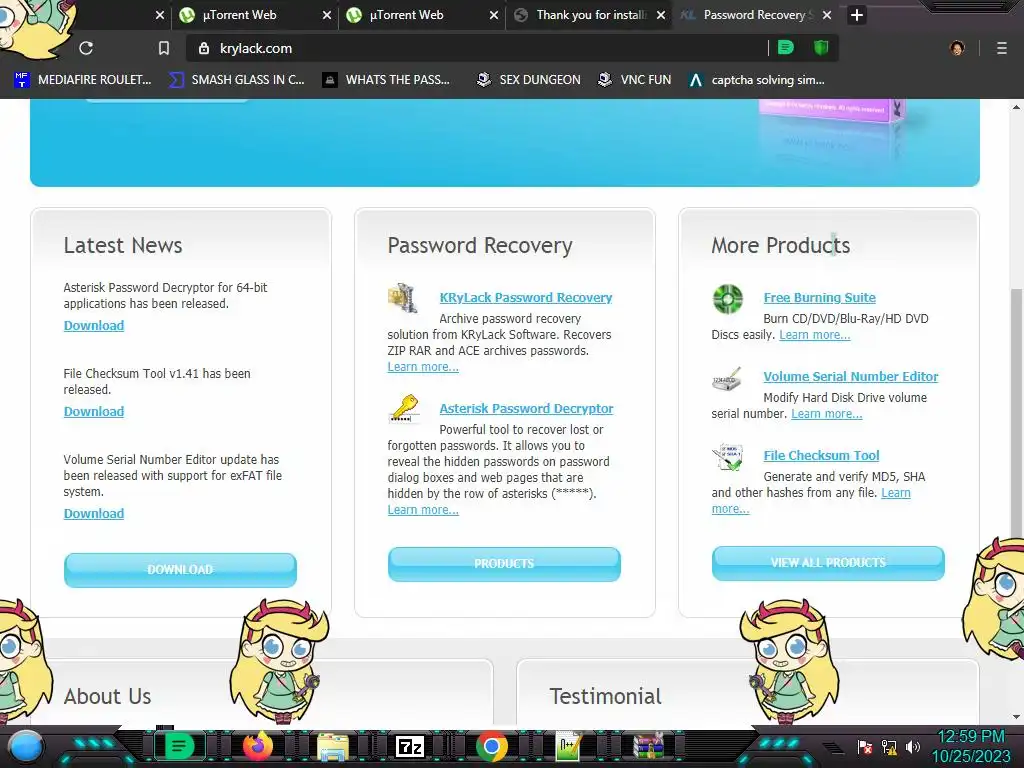Open KRyLack Password Recovery link
The height and width of the screenshot is (768, 1024).
(x=526, y=298)
